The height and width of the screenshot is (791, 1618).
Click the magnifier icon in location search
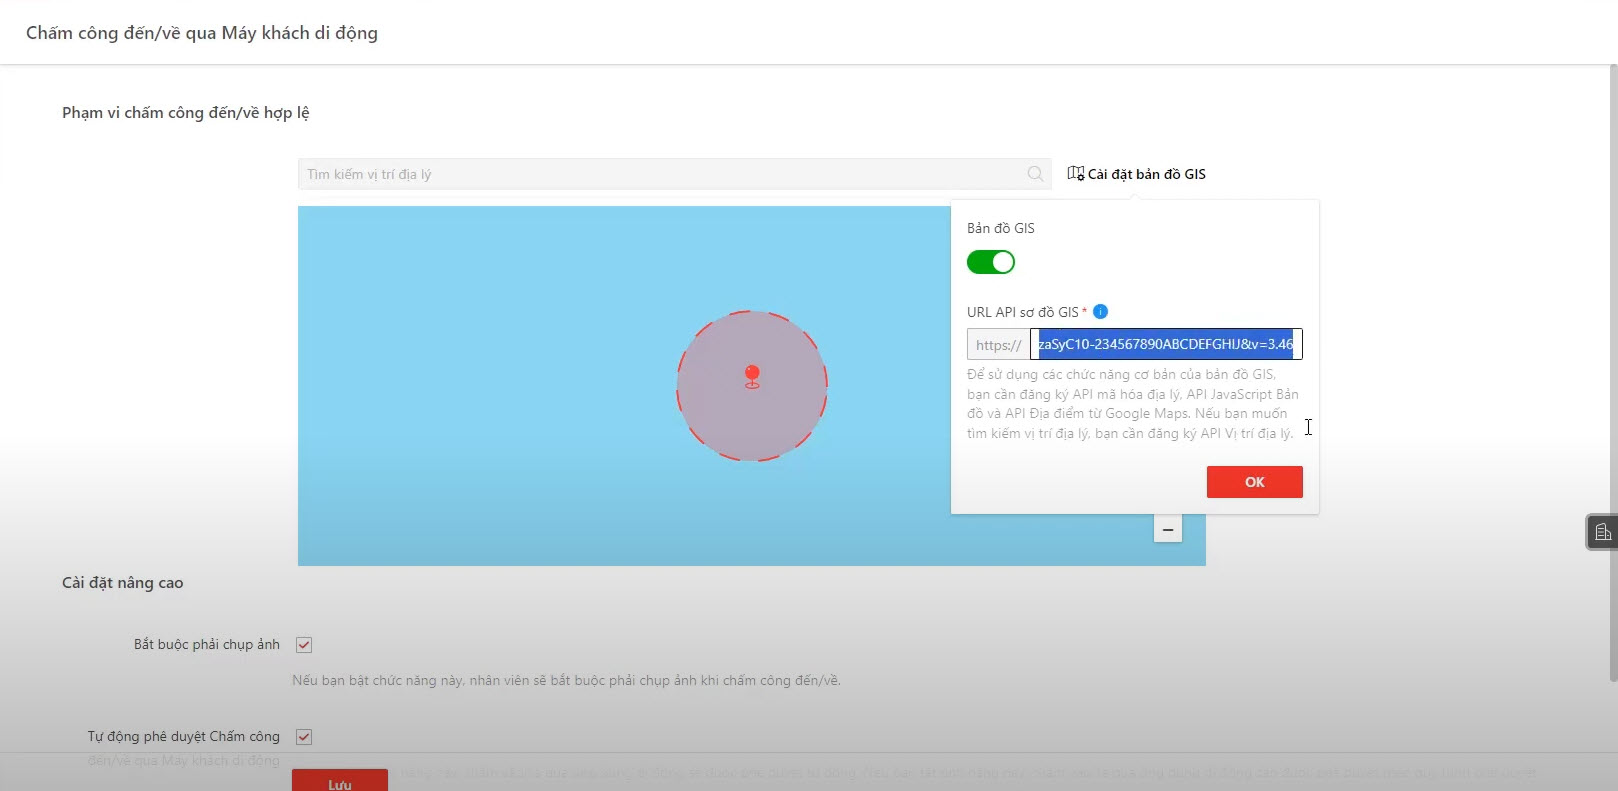[x=1035, y=174]
